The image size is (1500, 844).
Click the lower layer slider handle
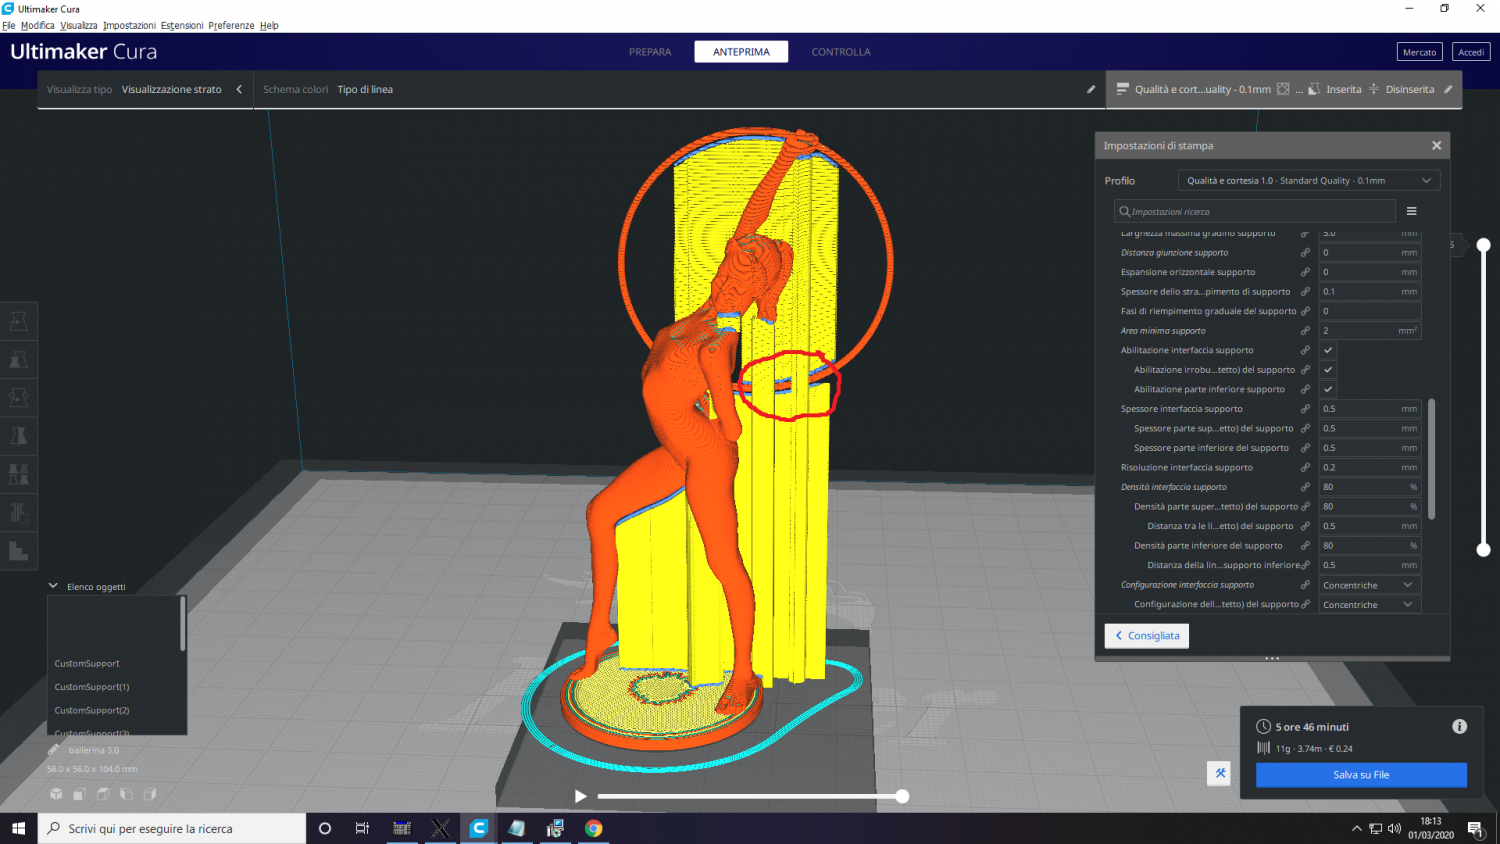pos(1484,549)
